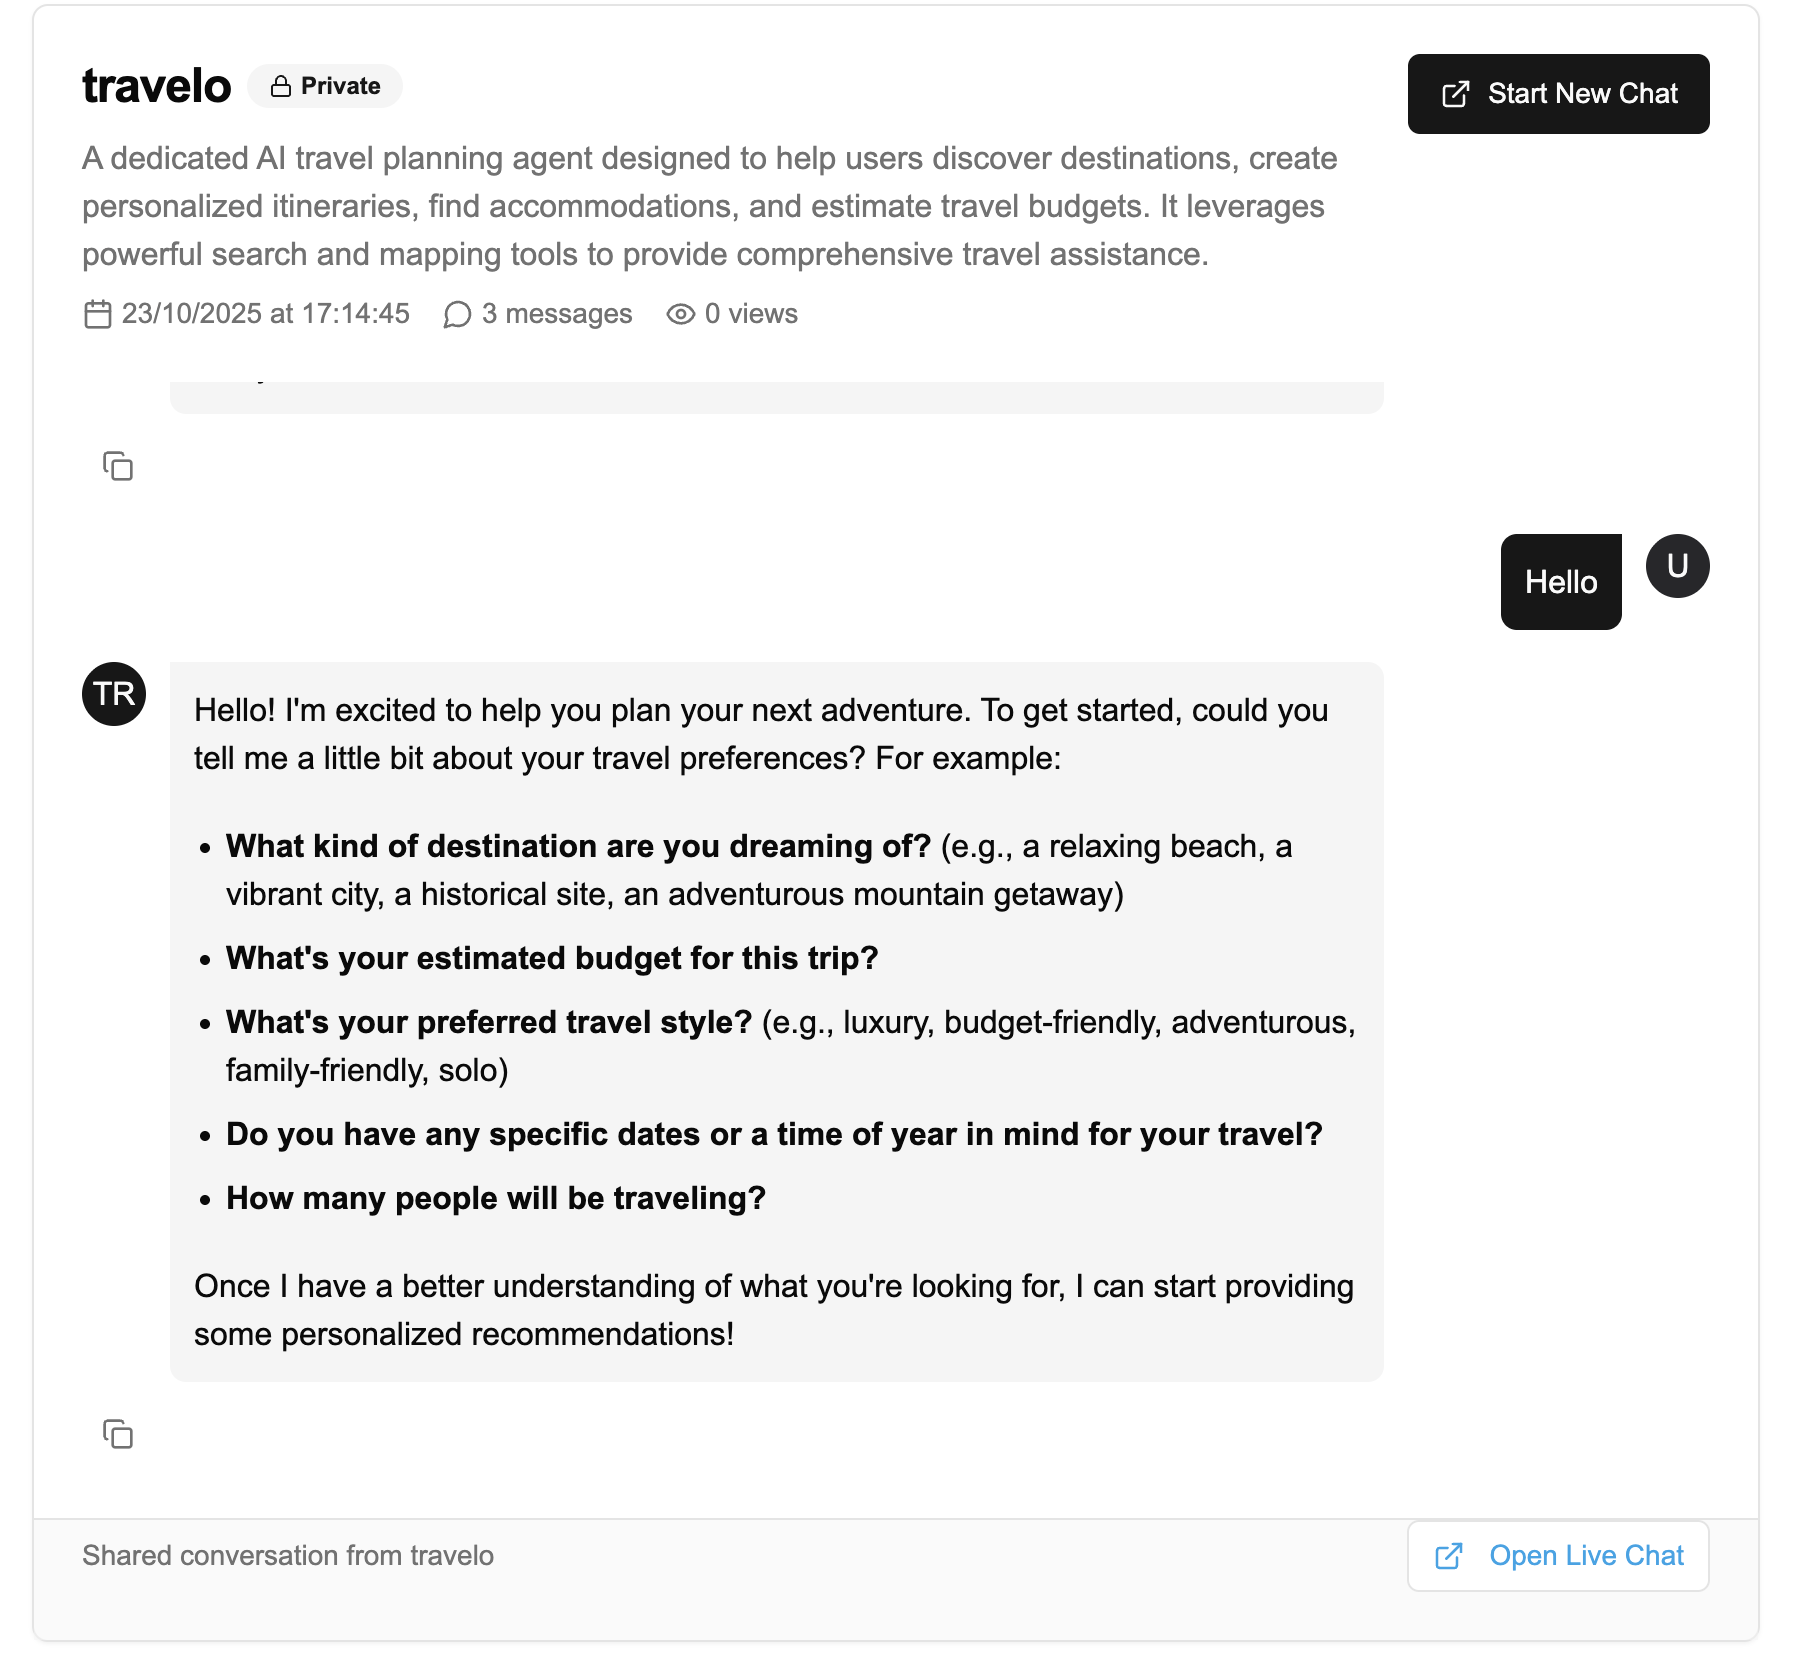
Task: Click the travelo title heading
Action: 157,86
